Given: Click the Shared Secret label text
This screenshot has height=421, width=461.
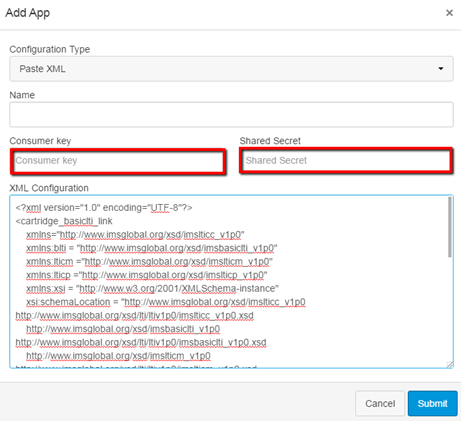Looking at the screenshot, I should click(270, 141).
